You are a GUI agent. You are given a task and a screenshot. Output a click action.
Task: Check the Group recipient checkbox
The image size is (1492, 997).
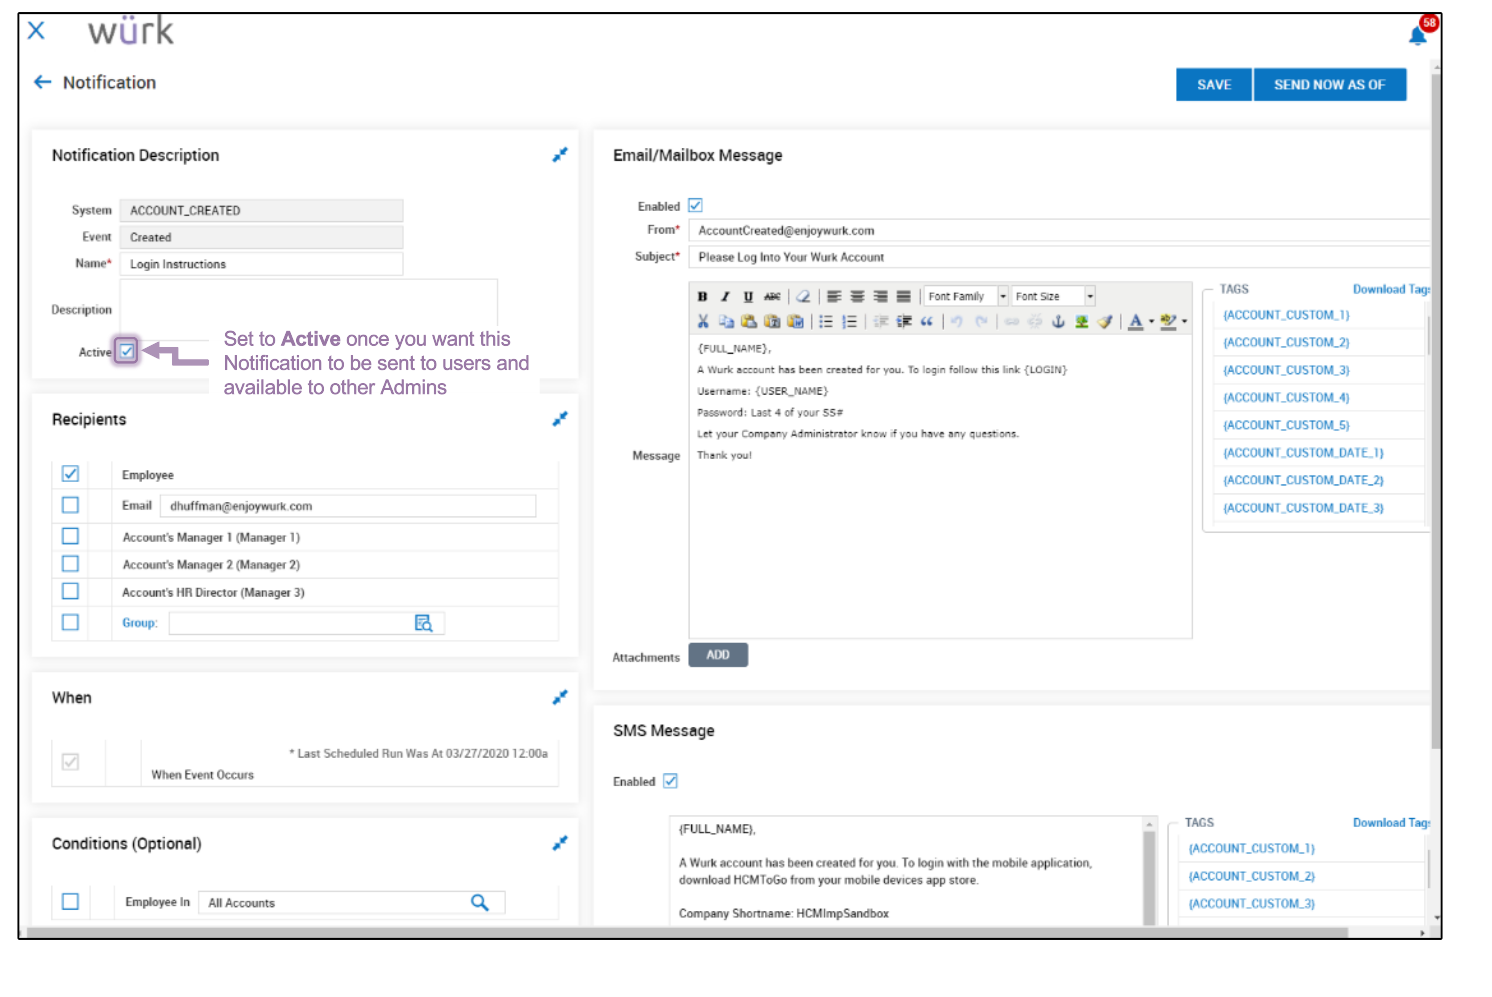[70, 622]
